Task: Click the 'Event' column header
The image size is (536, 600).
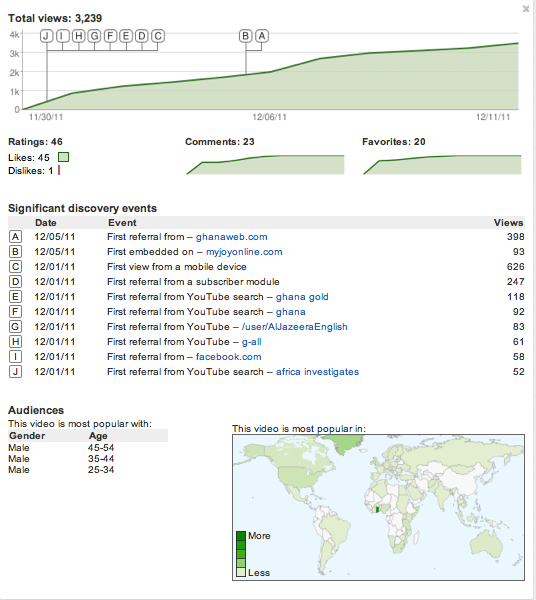Action: 122,223
